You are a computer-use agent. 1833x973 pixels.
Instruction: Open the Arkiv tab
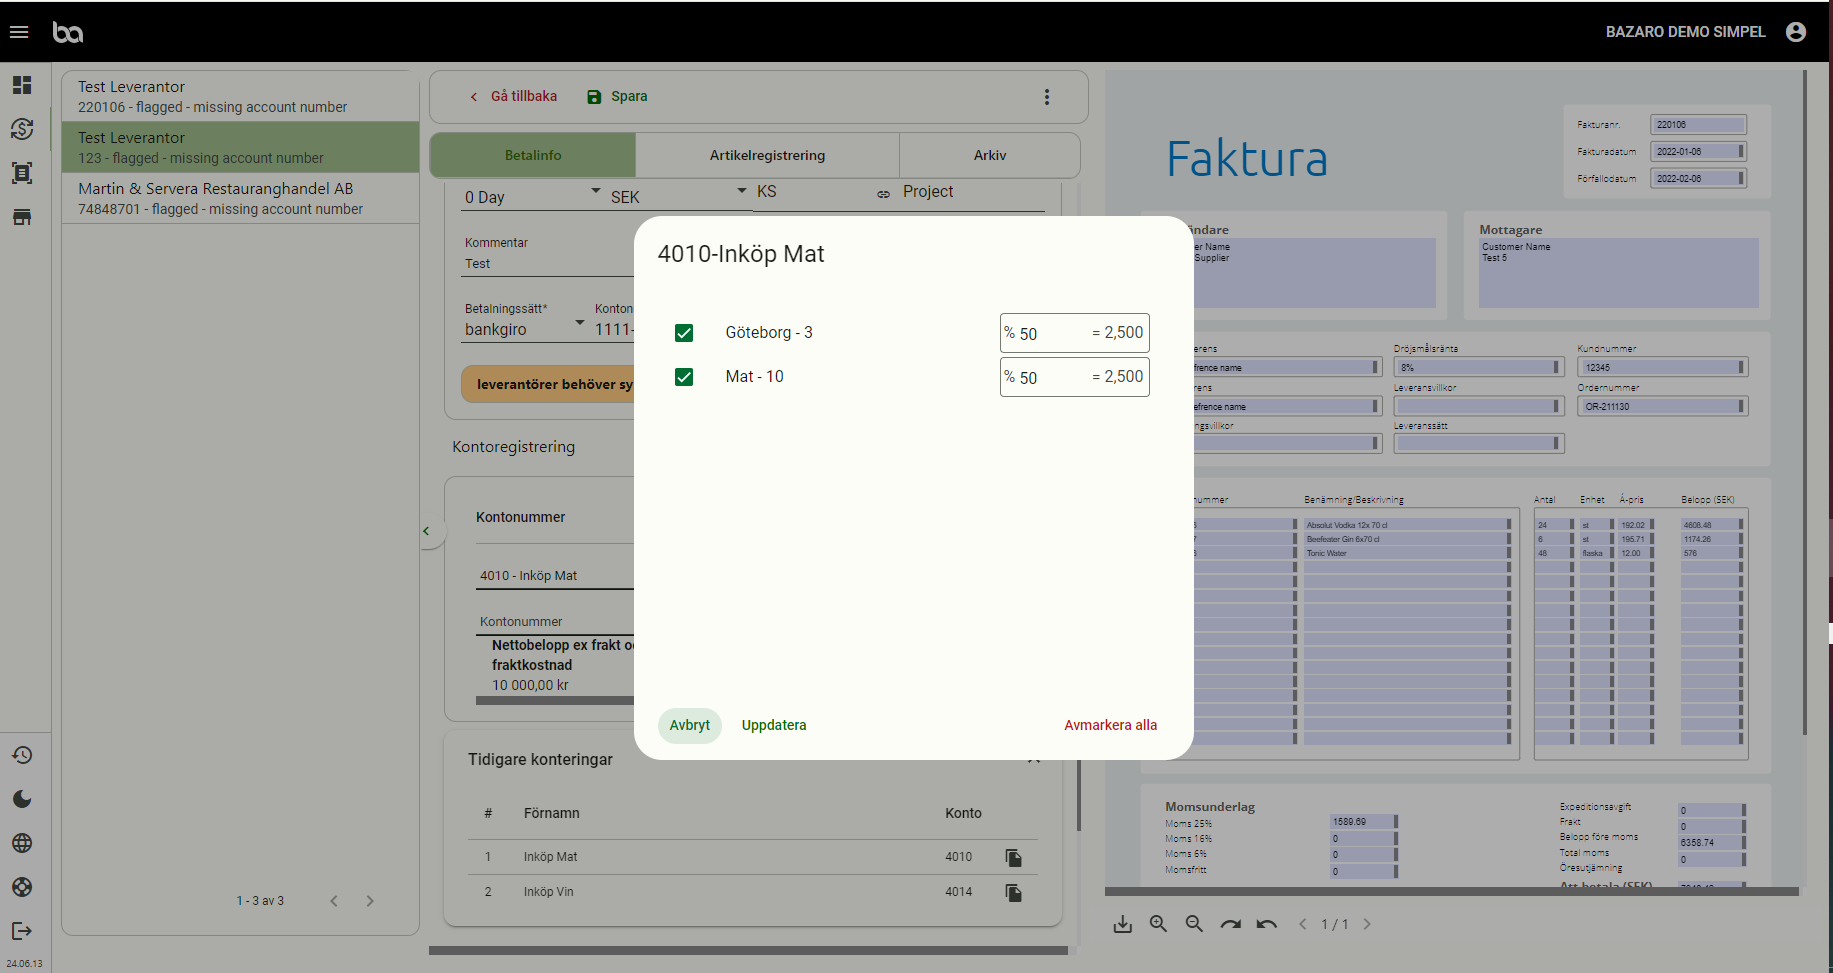989,155
